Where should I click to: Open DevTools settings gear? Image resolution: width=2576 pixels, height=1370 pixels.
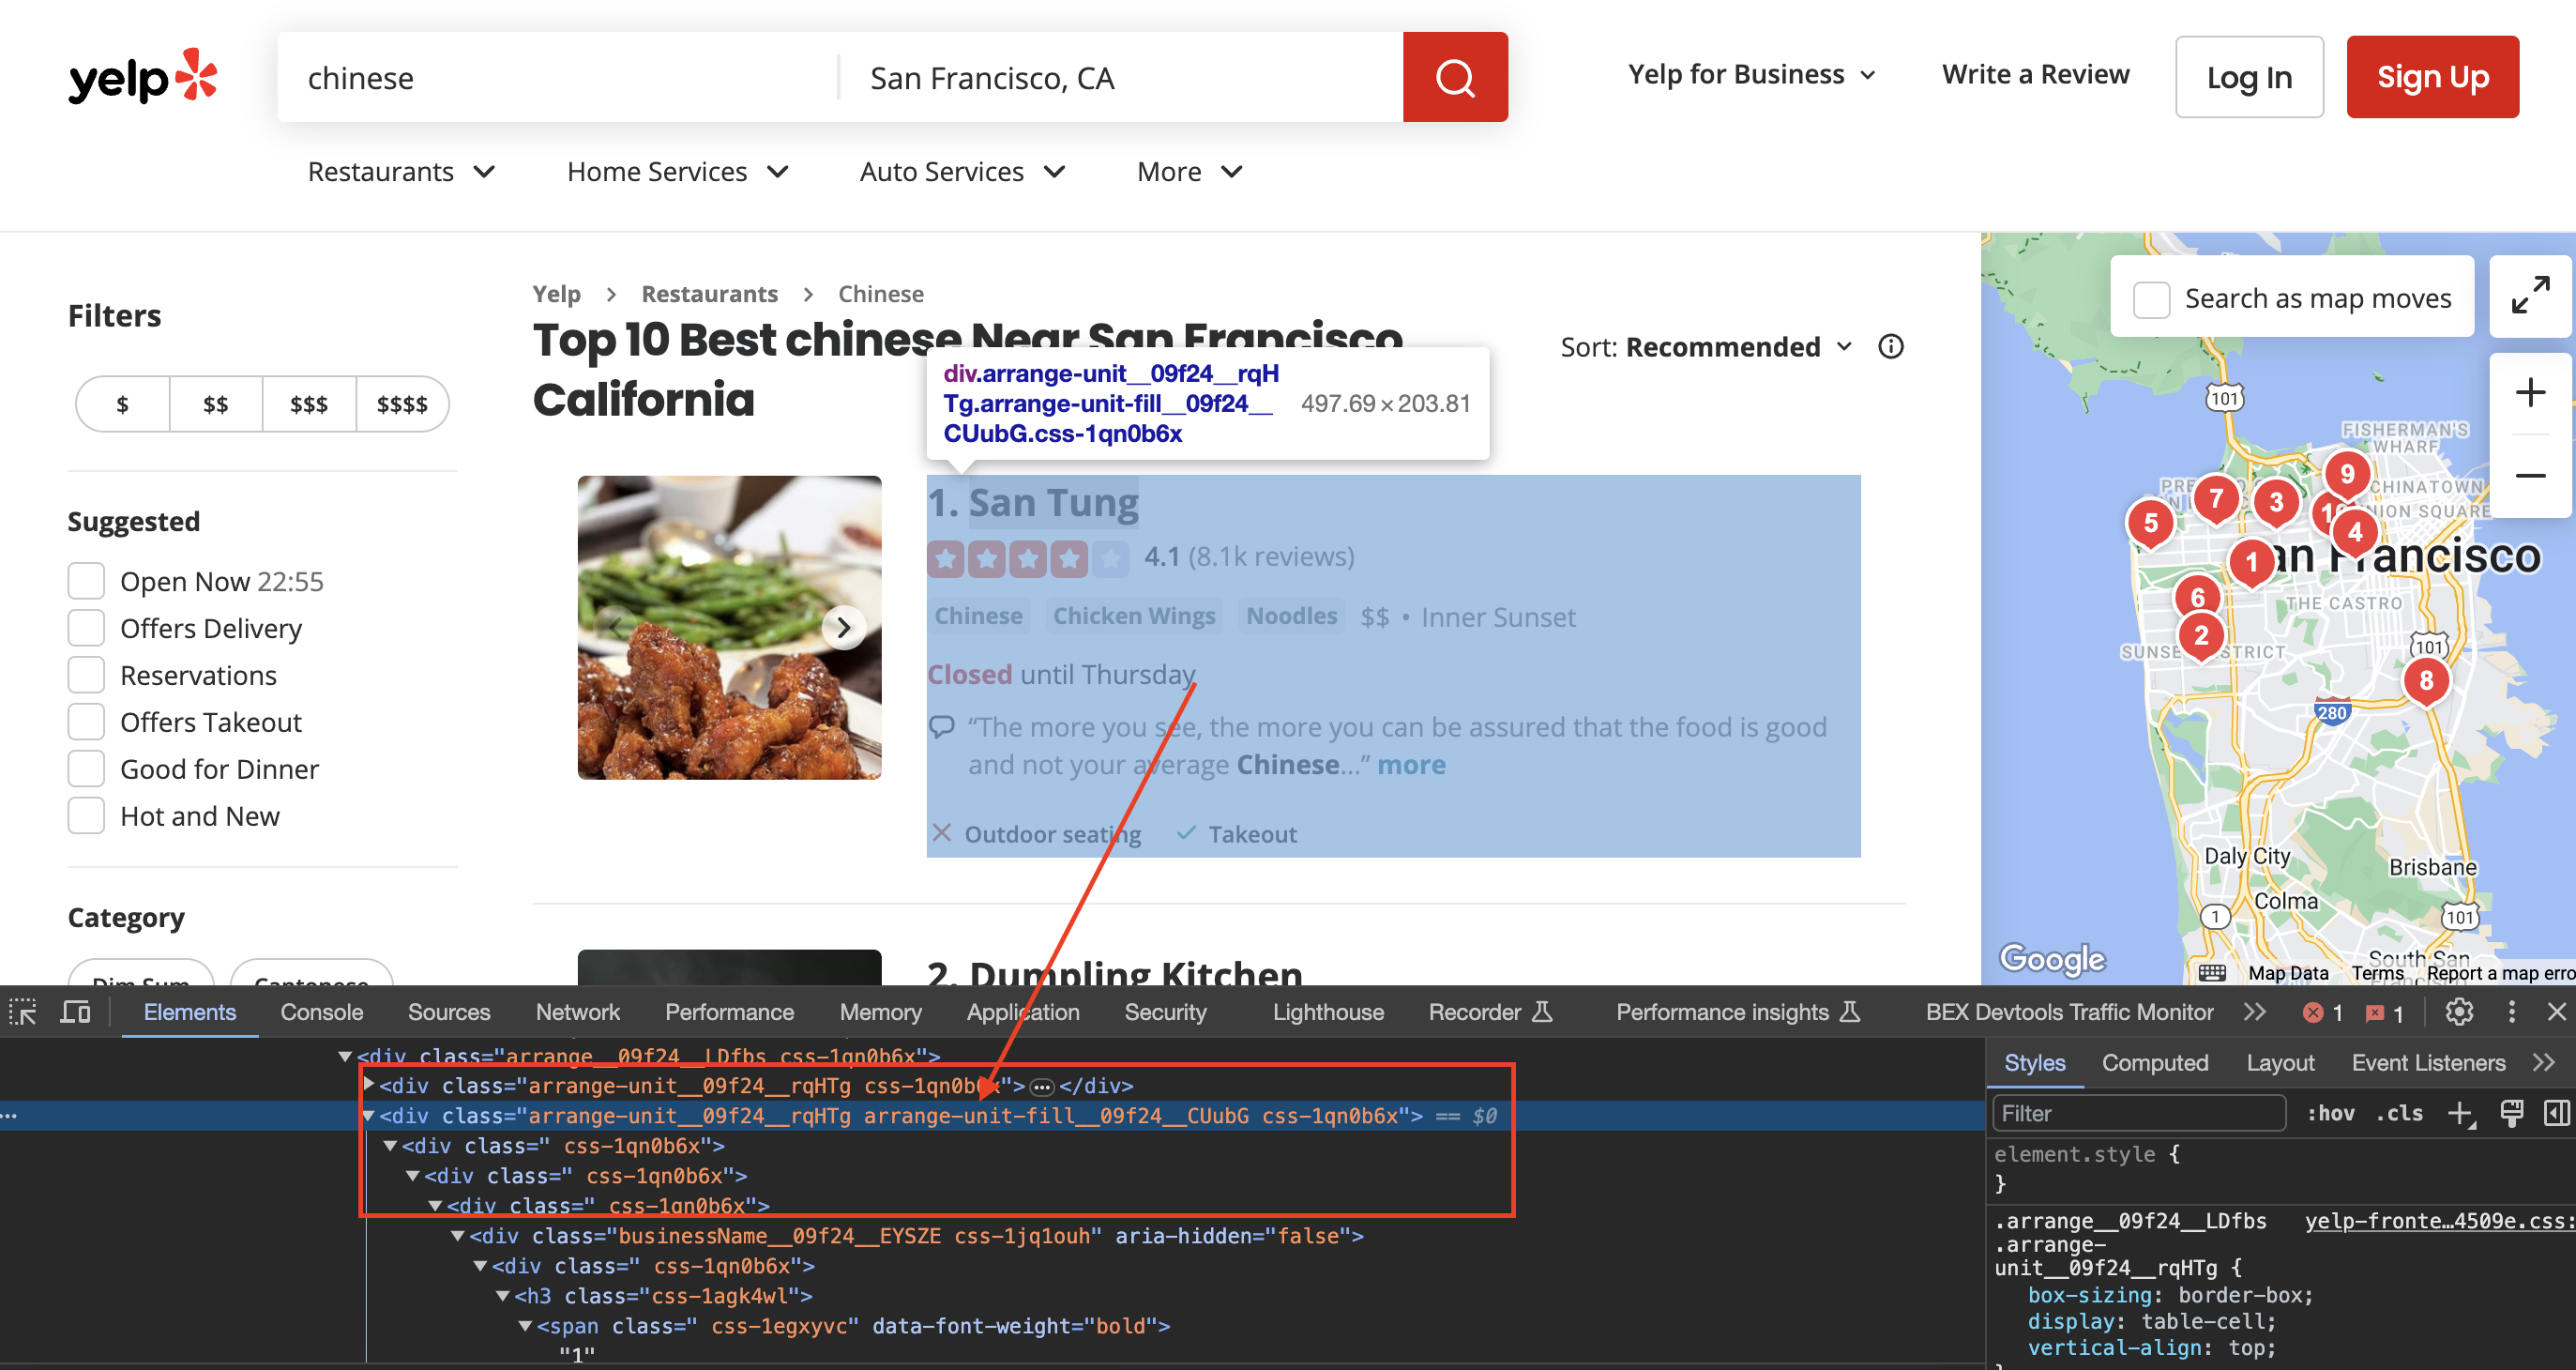[2459, 1012]
